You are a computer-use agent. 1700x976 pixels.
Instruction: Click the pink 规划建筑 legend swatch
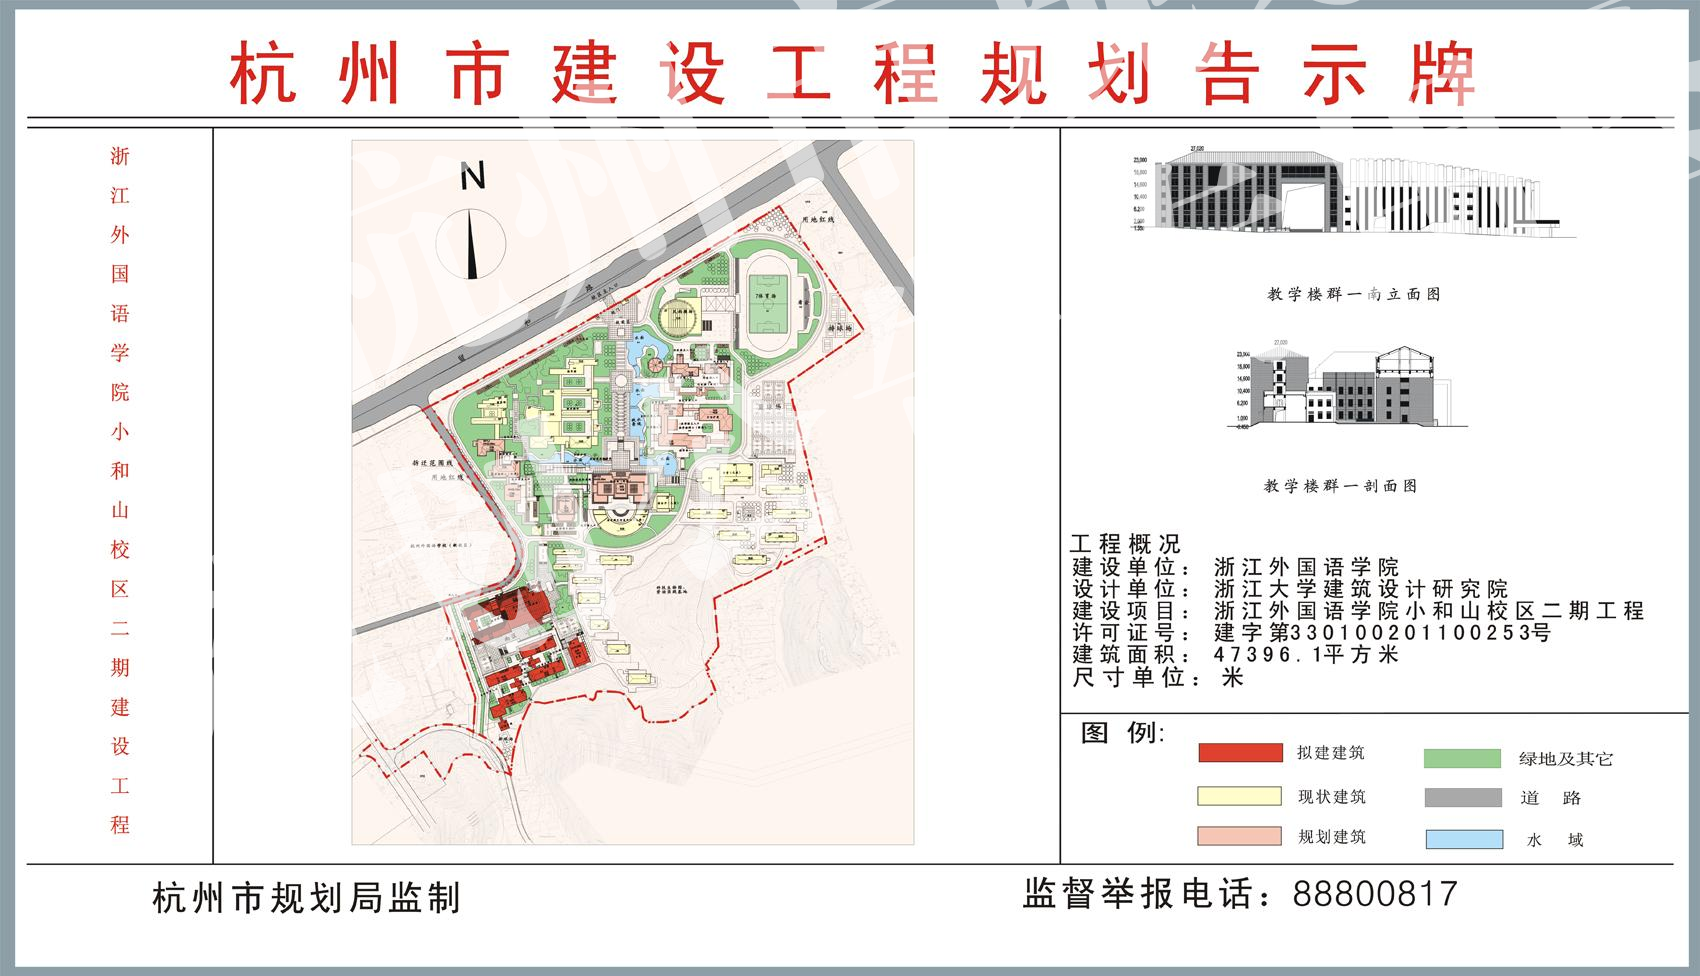1240,836
